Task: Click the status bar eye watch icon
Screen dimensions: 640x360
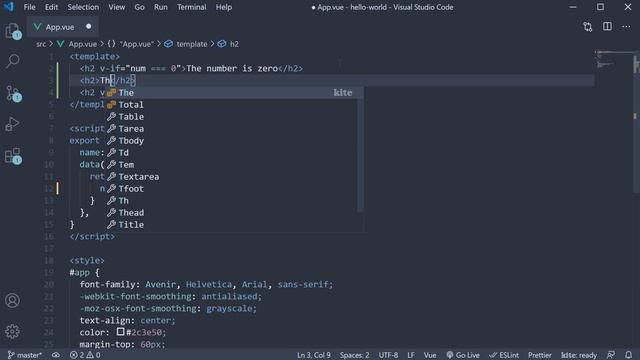Action: [56, 355]
